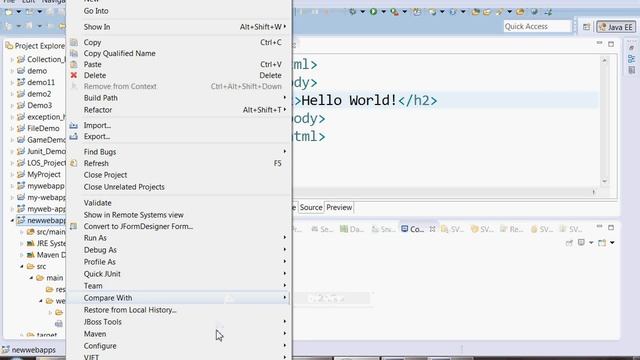Click the red Delete X icon
Viewport: 640px width, 360px height.
tap(74, 75)
